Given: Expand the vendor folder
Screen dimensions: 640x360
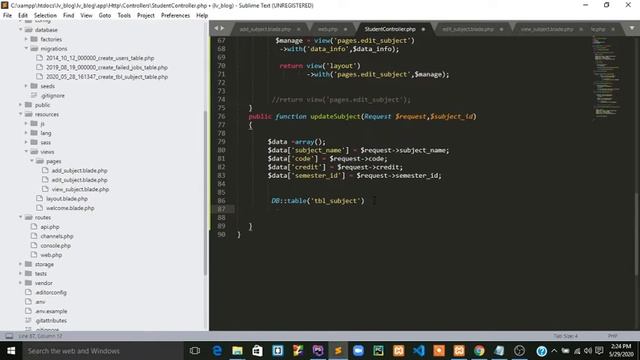Looking at the screenshot, I should coord(20,283).
